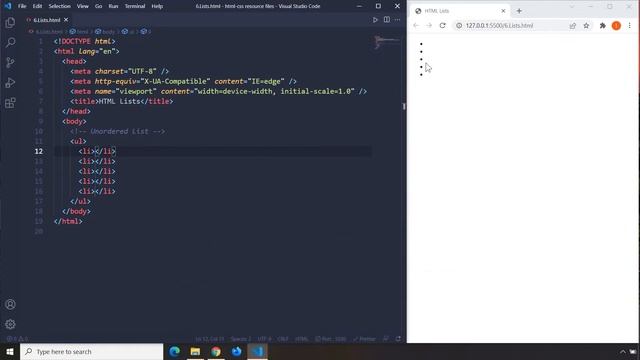Screen dimensions: 640x360
Task: Open File Explorer from the taskbar
Action: coord(195,351)
